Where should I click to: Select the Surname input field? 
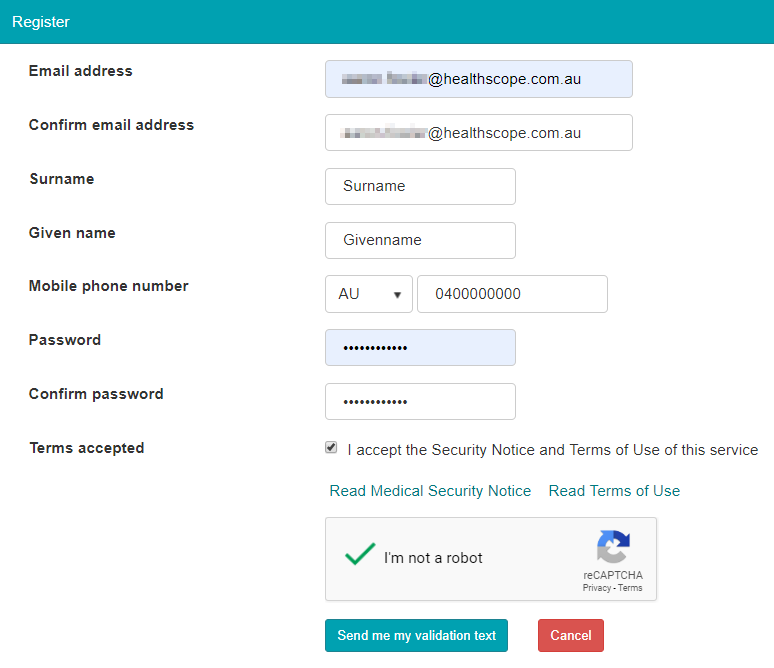click(x=420, y=186)
